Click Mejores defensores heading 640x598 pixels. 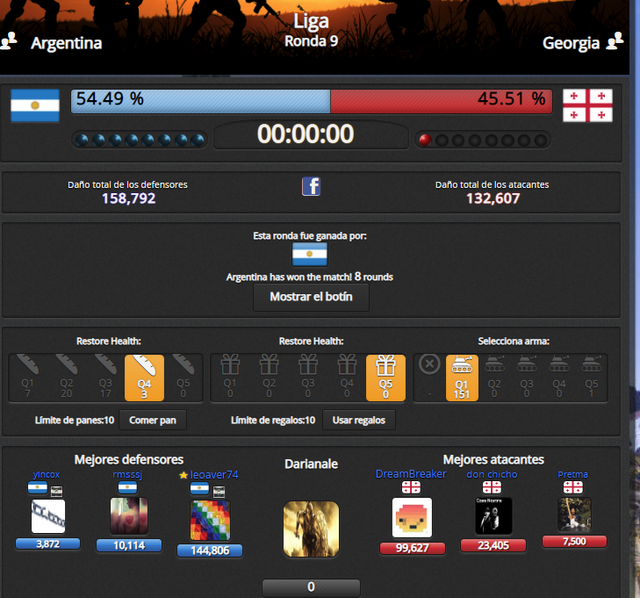point(129,460)
